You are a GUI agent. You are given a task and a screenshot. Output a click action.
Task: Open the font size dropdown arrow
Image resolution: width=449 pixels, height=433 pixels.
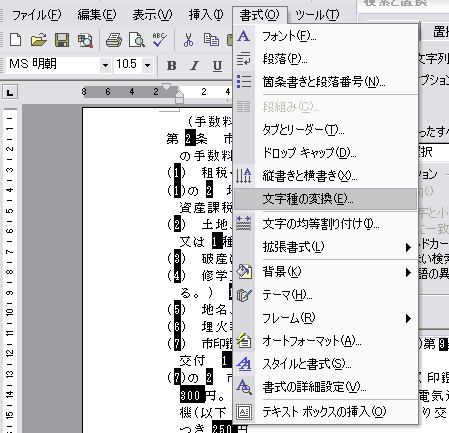pyautogui.click(x=148, y=65)
